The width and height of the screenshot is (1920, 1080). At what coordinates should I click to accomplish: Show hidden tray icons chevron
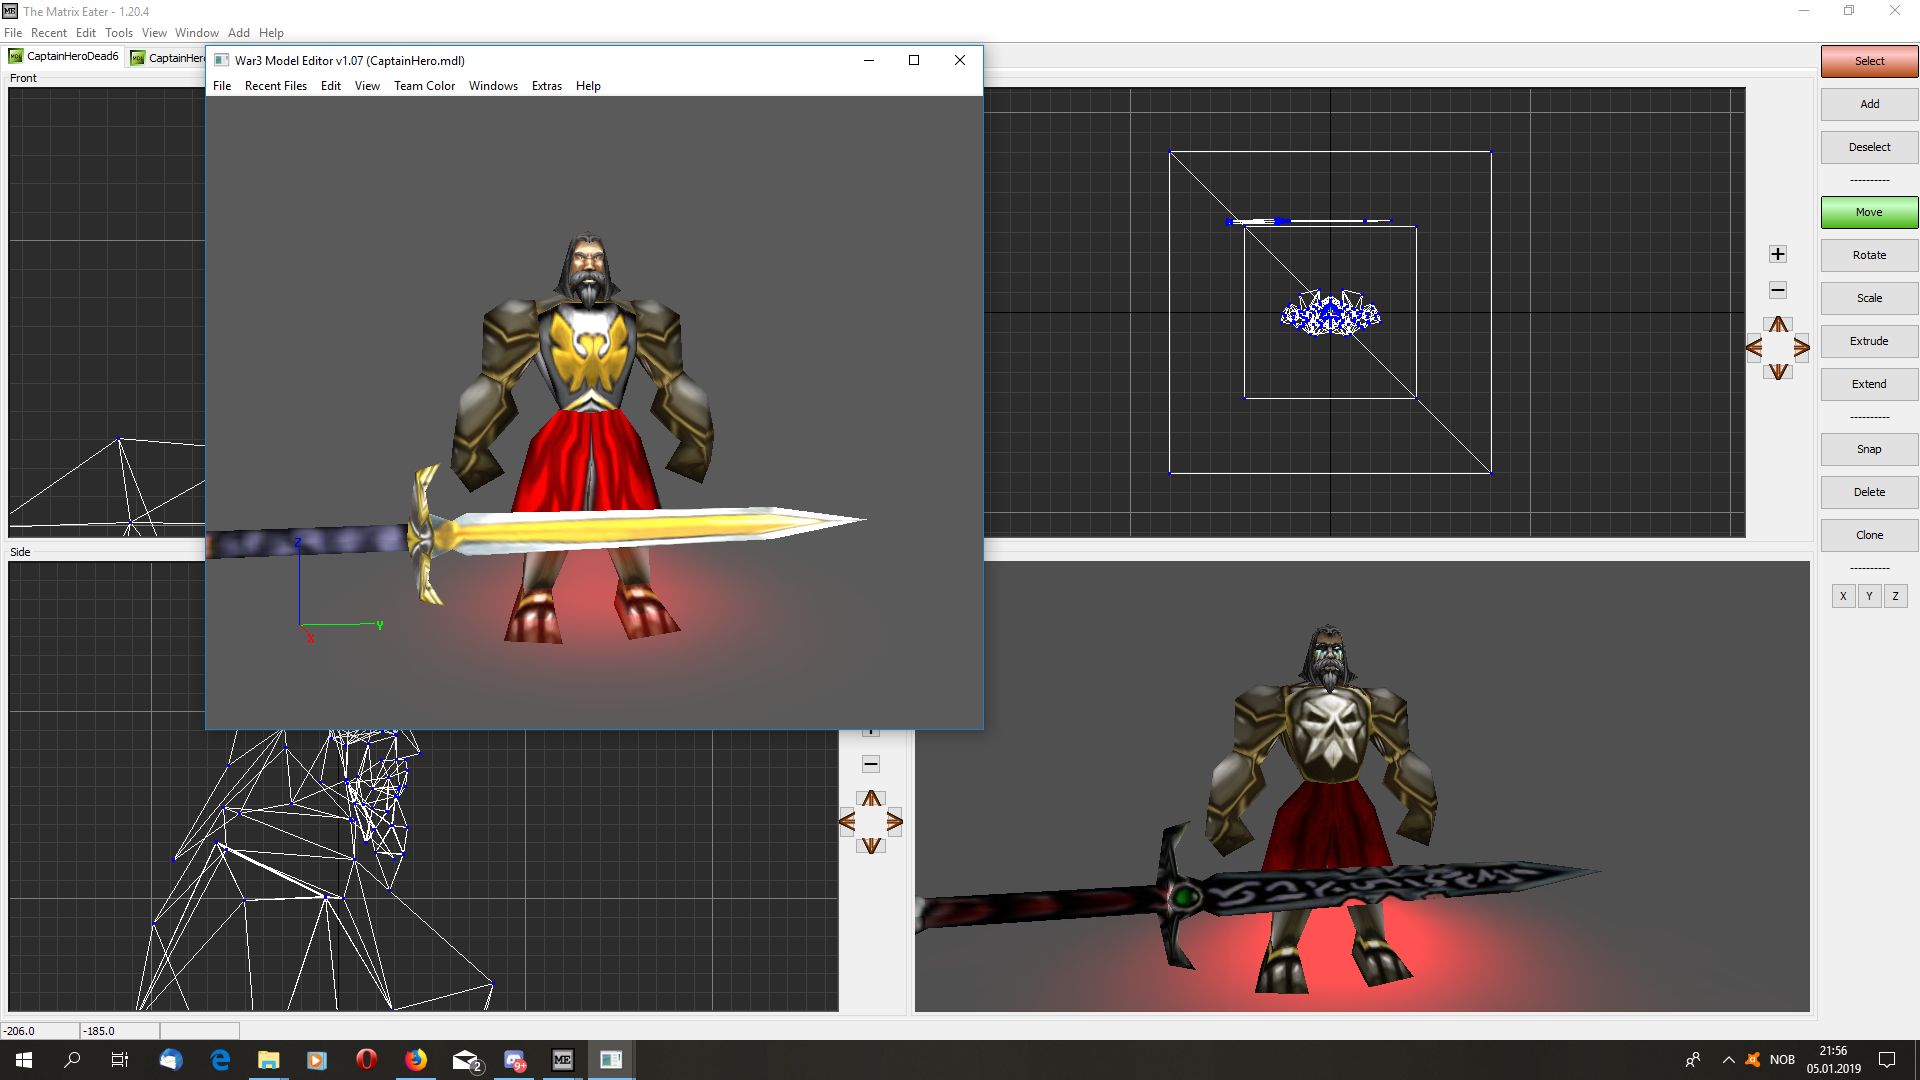pos(1728,1060)
